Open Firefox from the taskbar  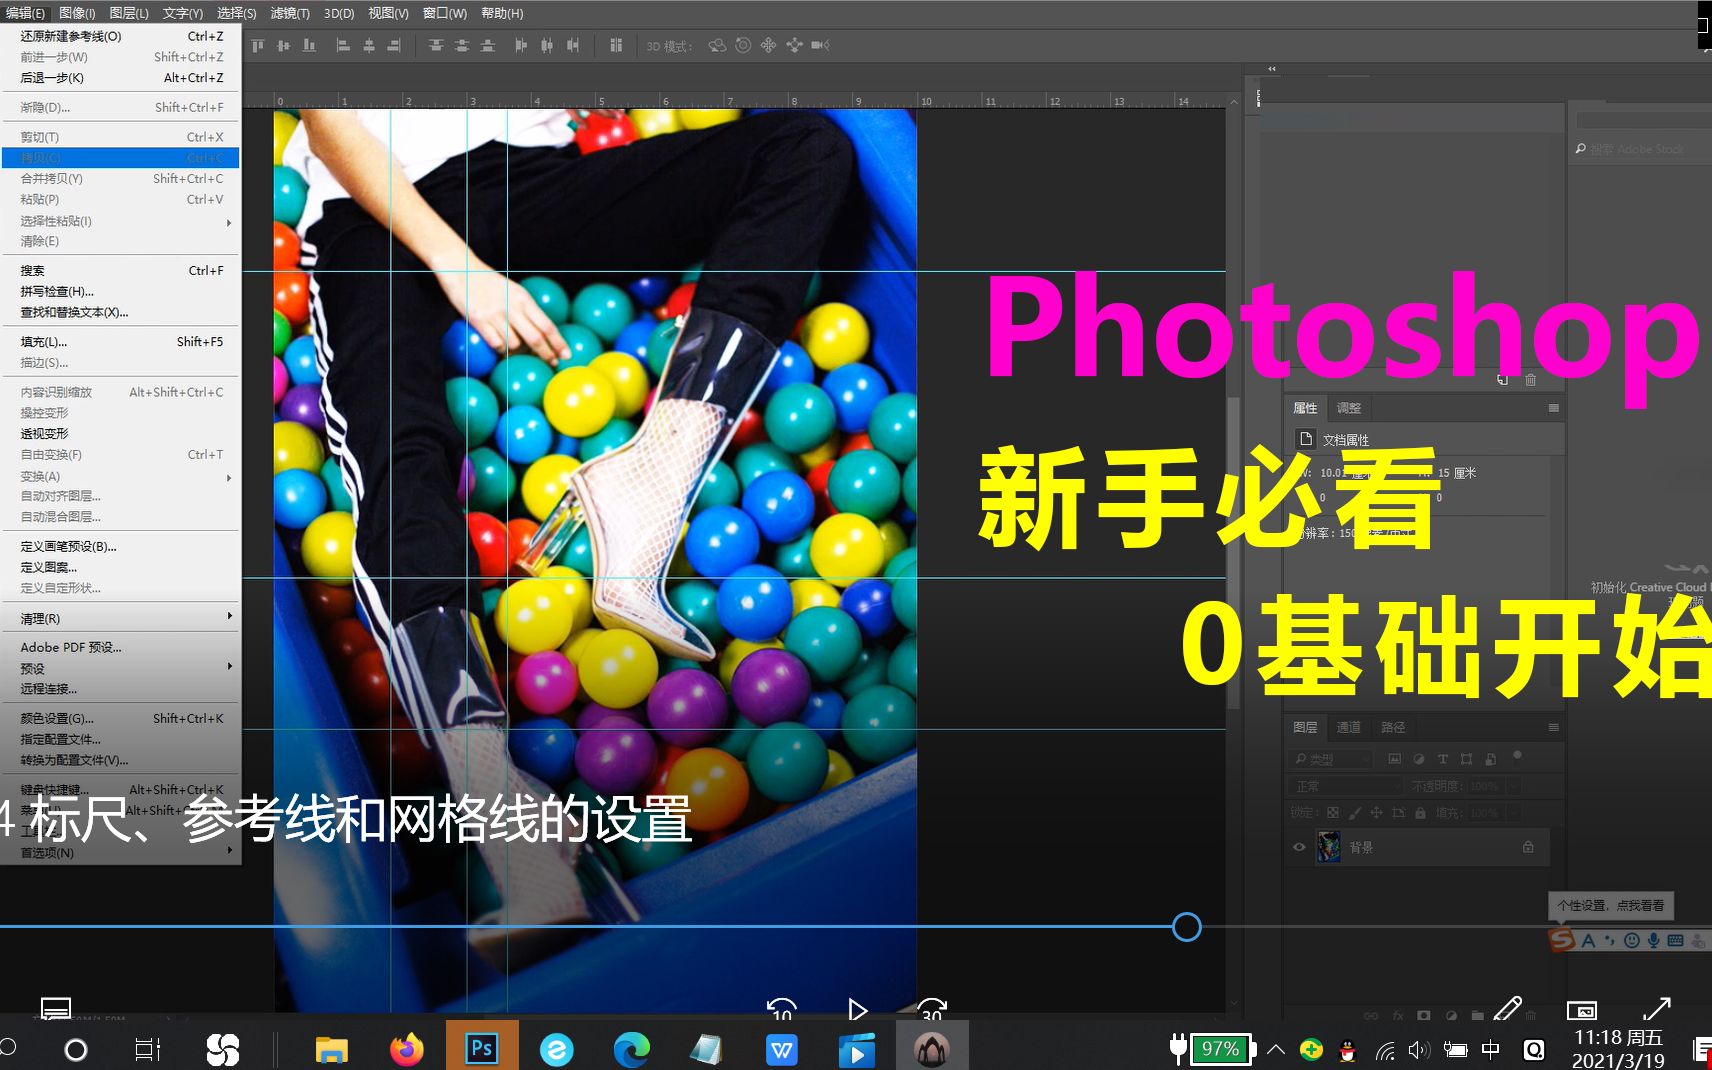[406, 1049]
